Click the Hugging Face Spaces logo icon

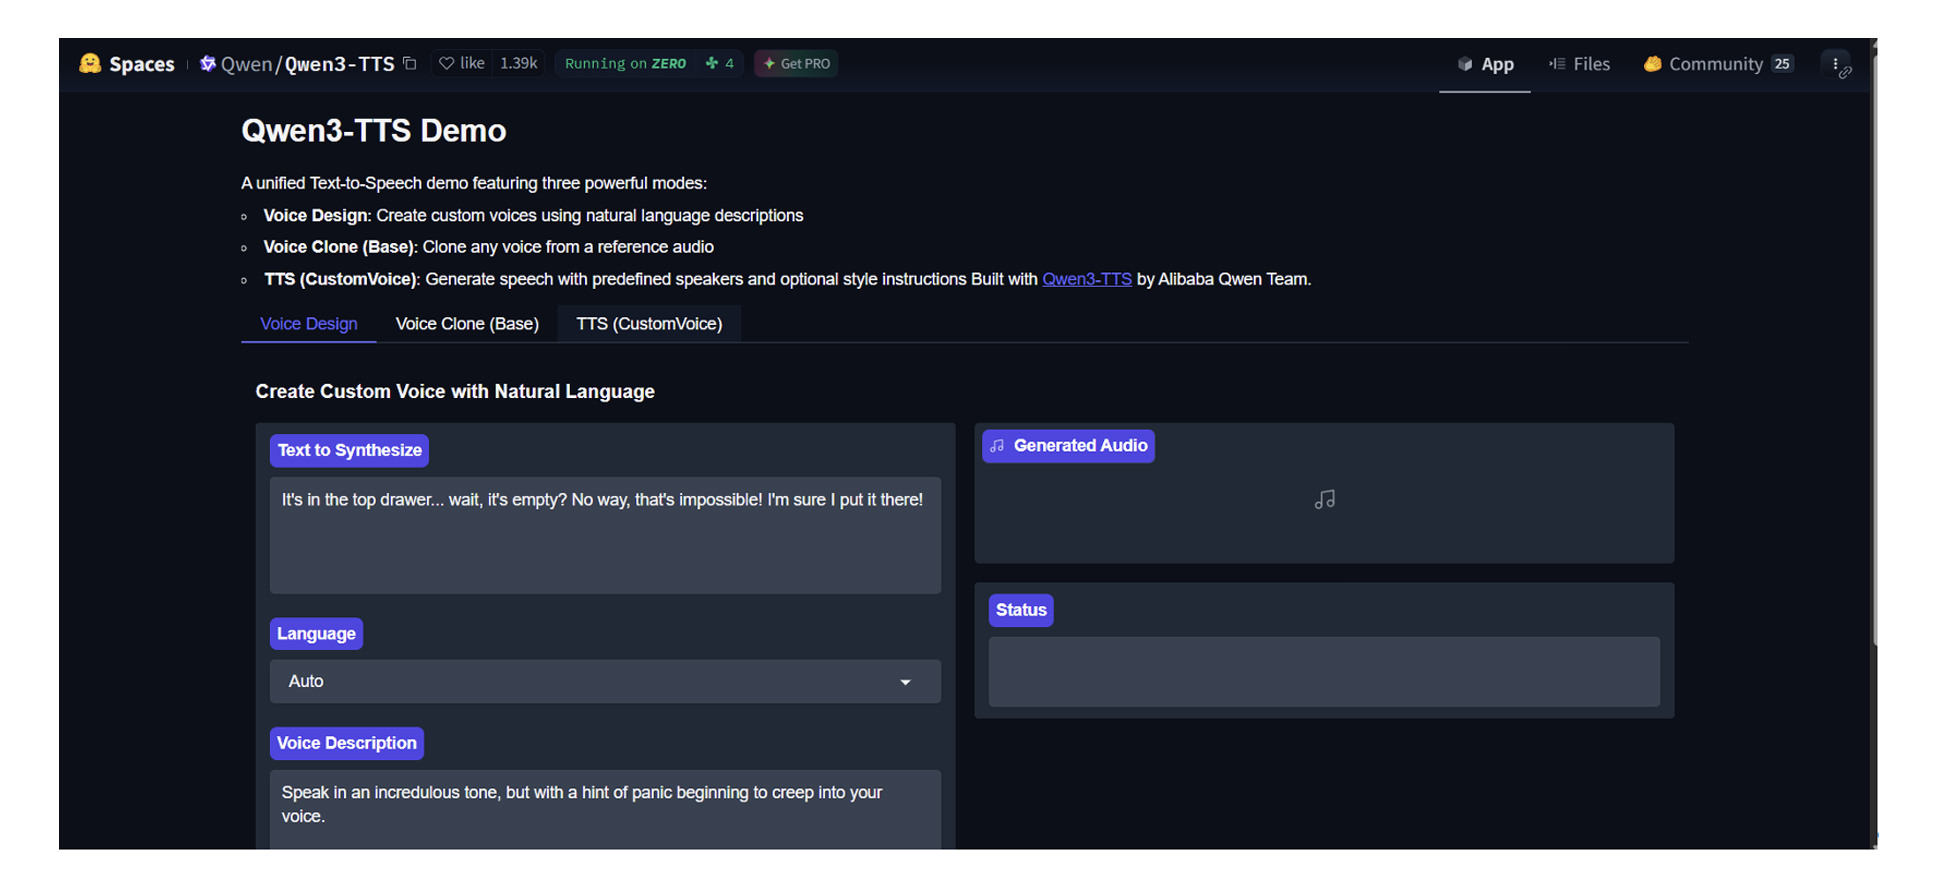coord(90,64)
